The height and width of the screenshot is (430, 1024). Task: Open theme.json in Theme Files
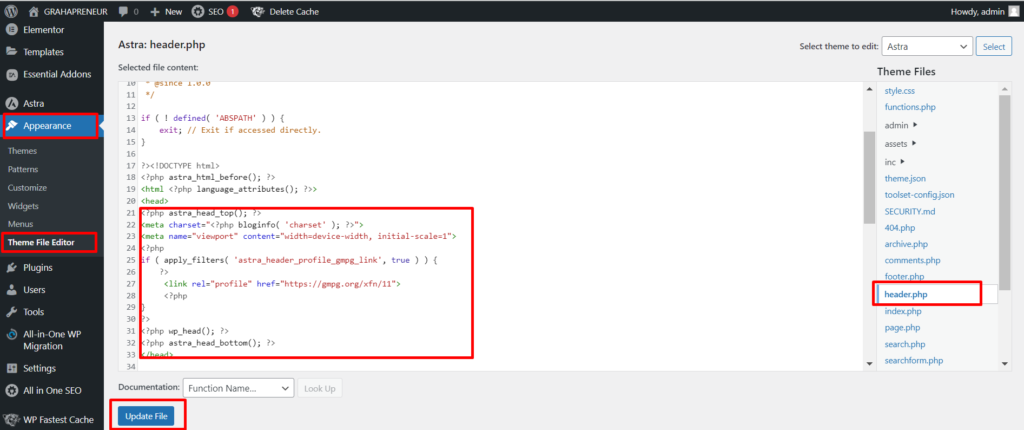(x=905, y=178)
